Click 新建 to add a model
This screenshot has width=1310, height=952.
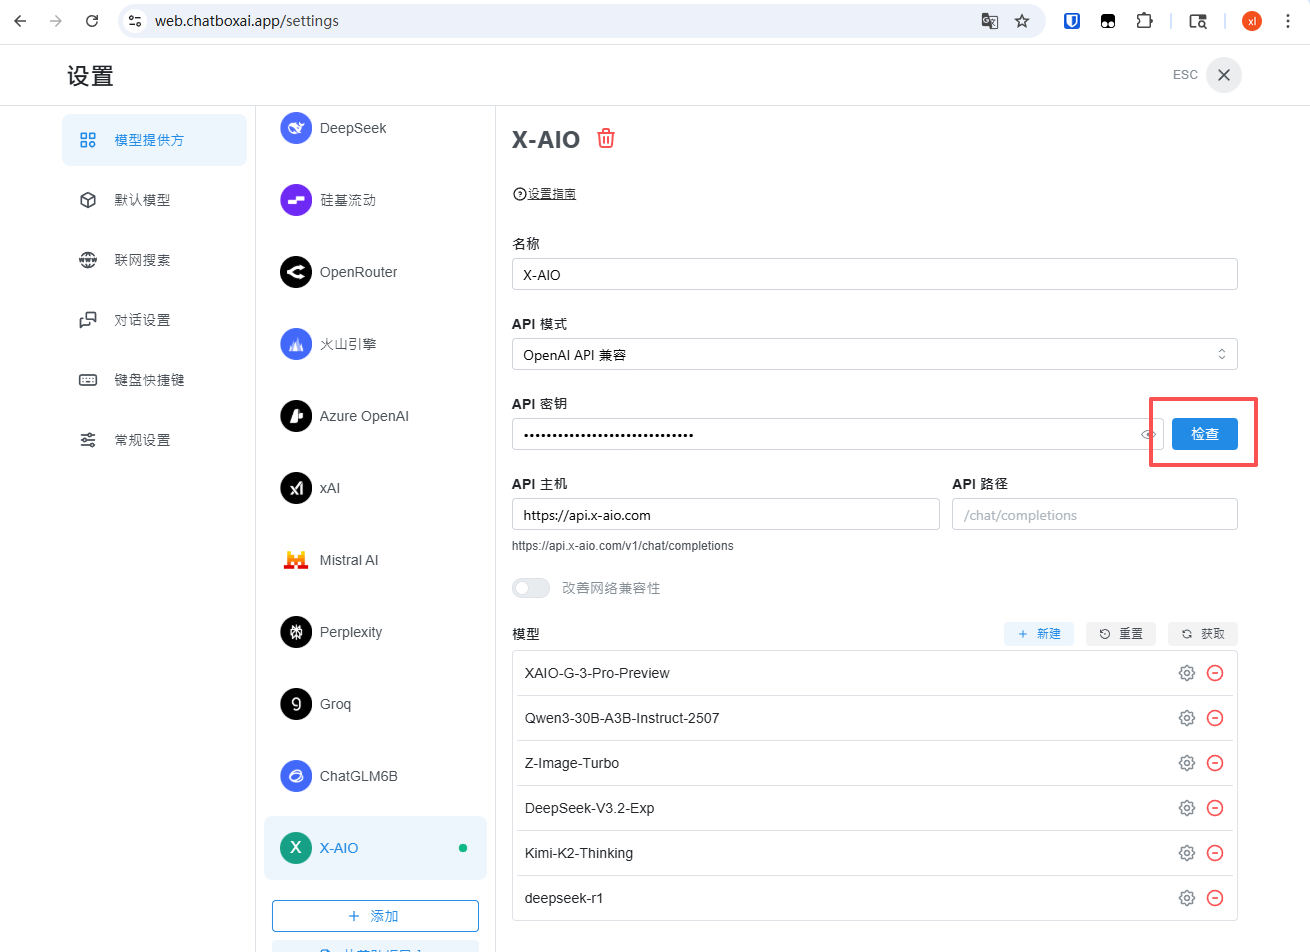(x=1039, y=634)
